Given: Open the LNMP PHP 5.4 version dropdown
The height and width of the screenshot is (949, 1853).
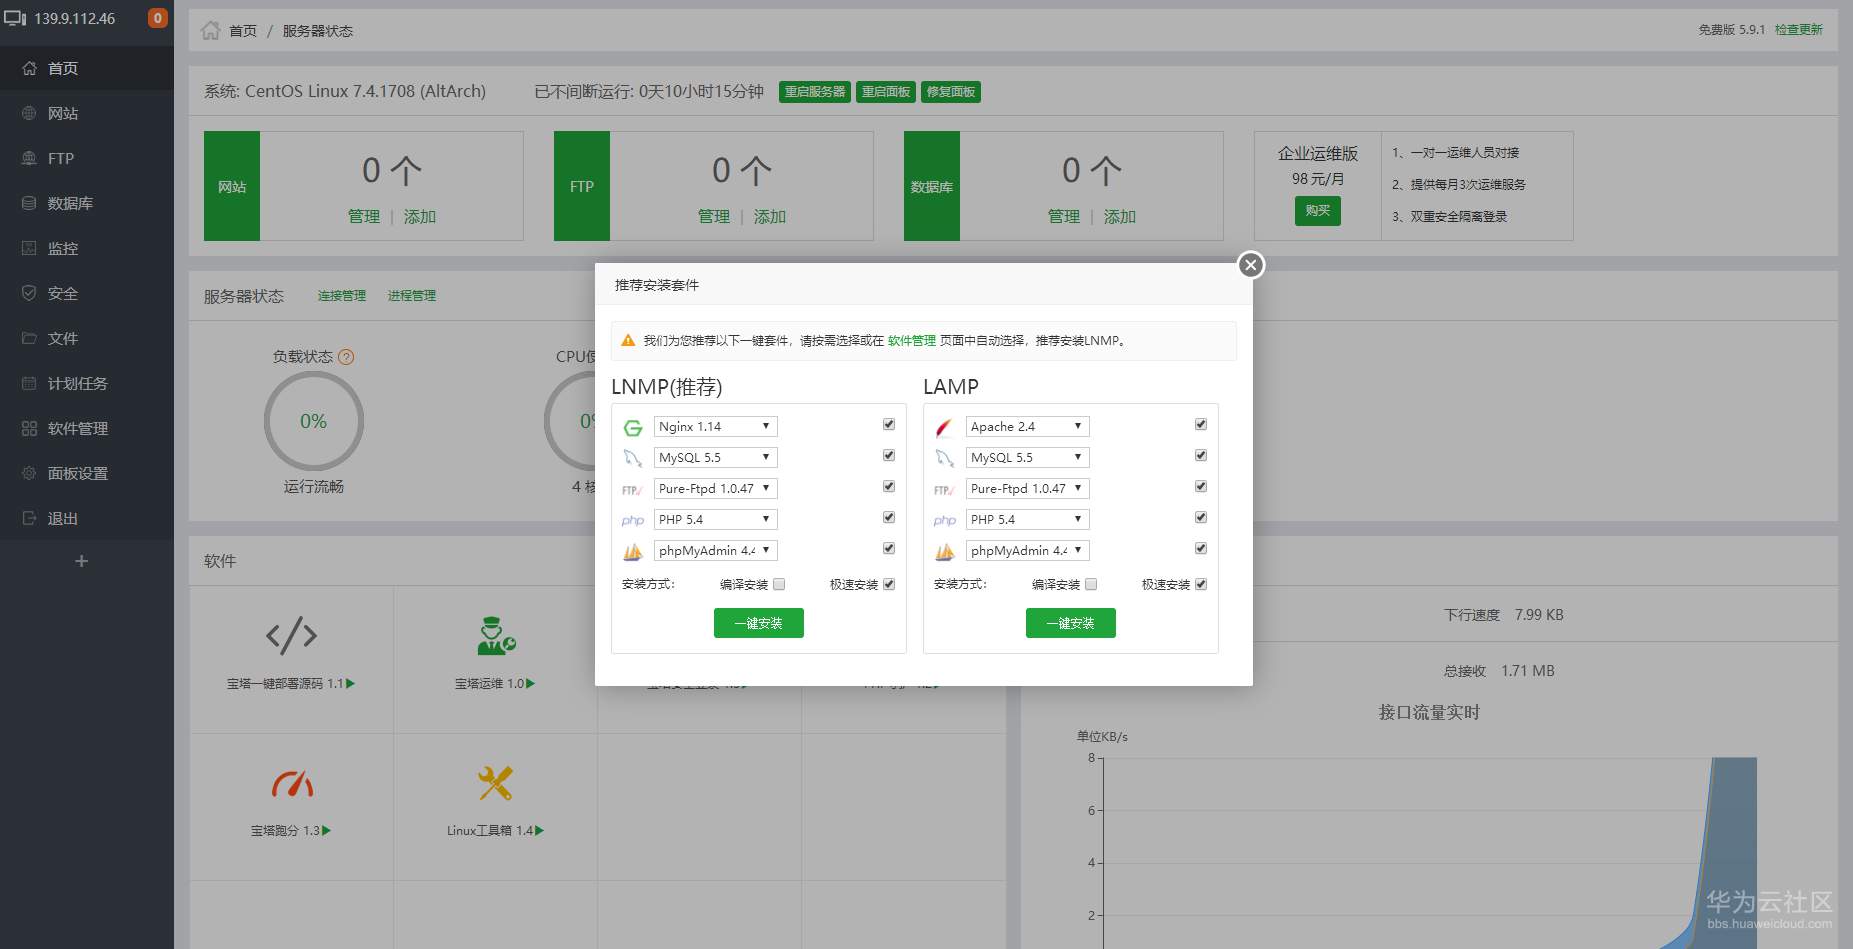Looking at the screenshot, I should pos(716,519).
